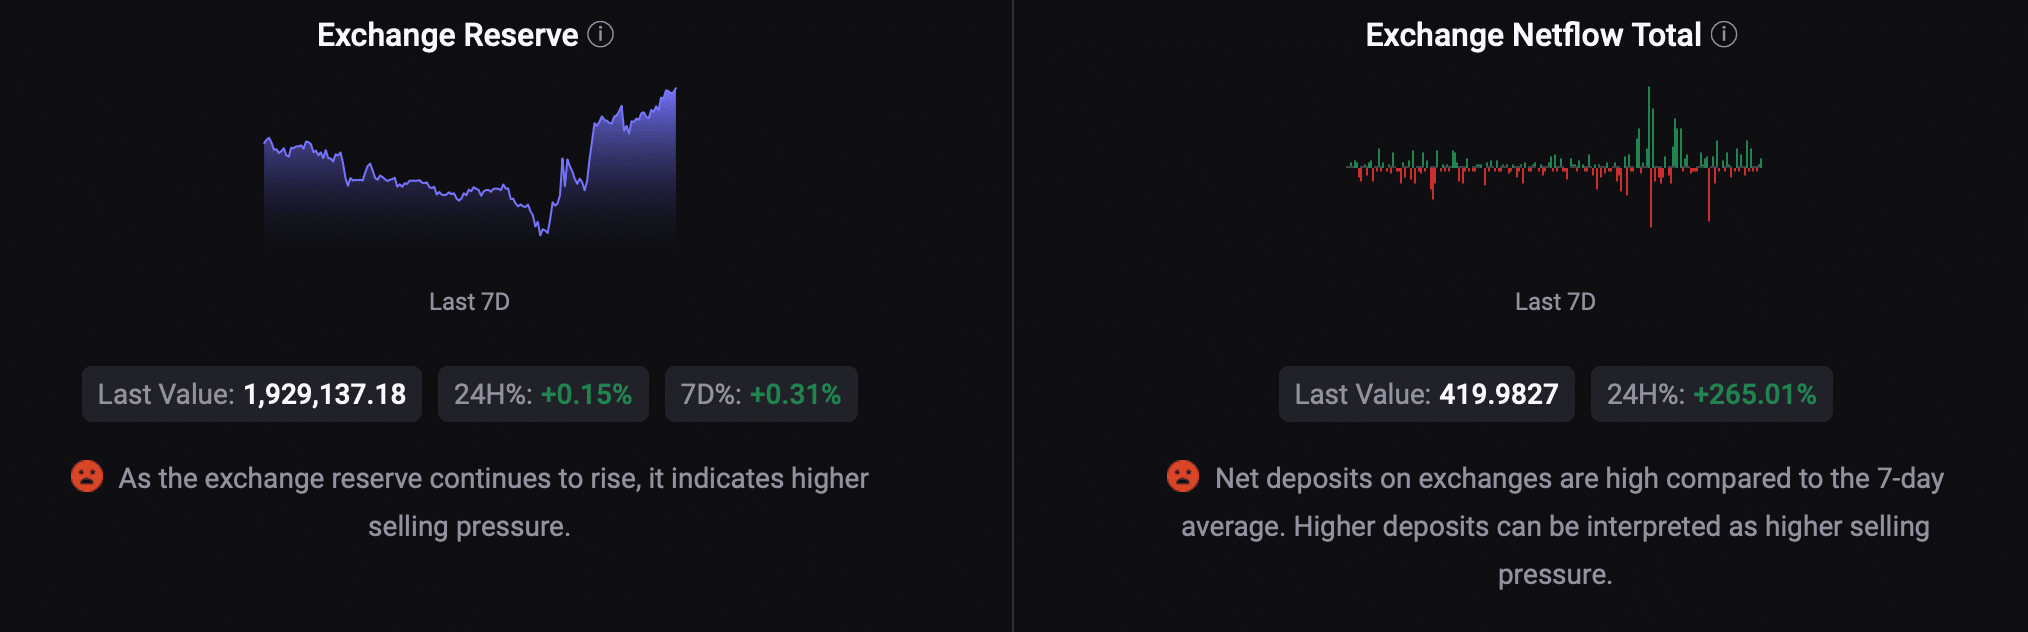Select the 24H% +0.15% badge
The height and width of the screenshot is (632, 2028).
(543, 394)
